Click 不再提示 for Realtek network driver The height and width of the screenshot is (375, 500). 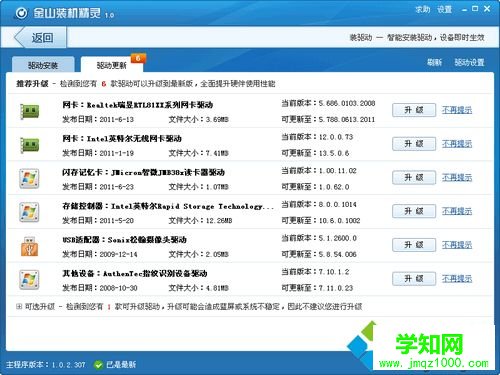tap(457, 110)
